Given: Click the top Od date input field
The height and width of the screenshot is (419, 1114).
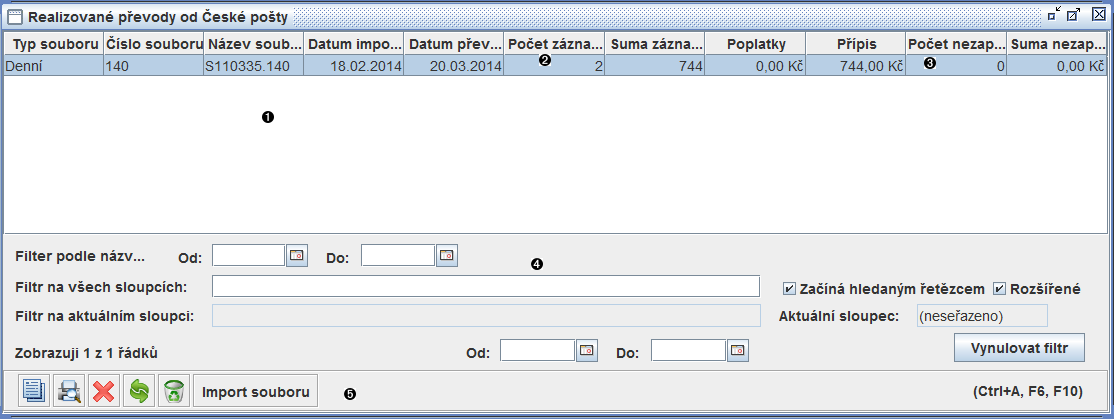Looking at the screenshot, I should (249, 256).
